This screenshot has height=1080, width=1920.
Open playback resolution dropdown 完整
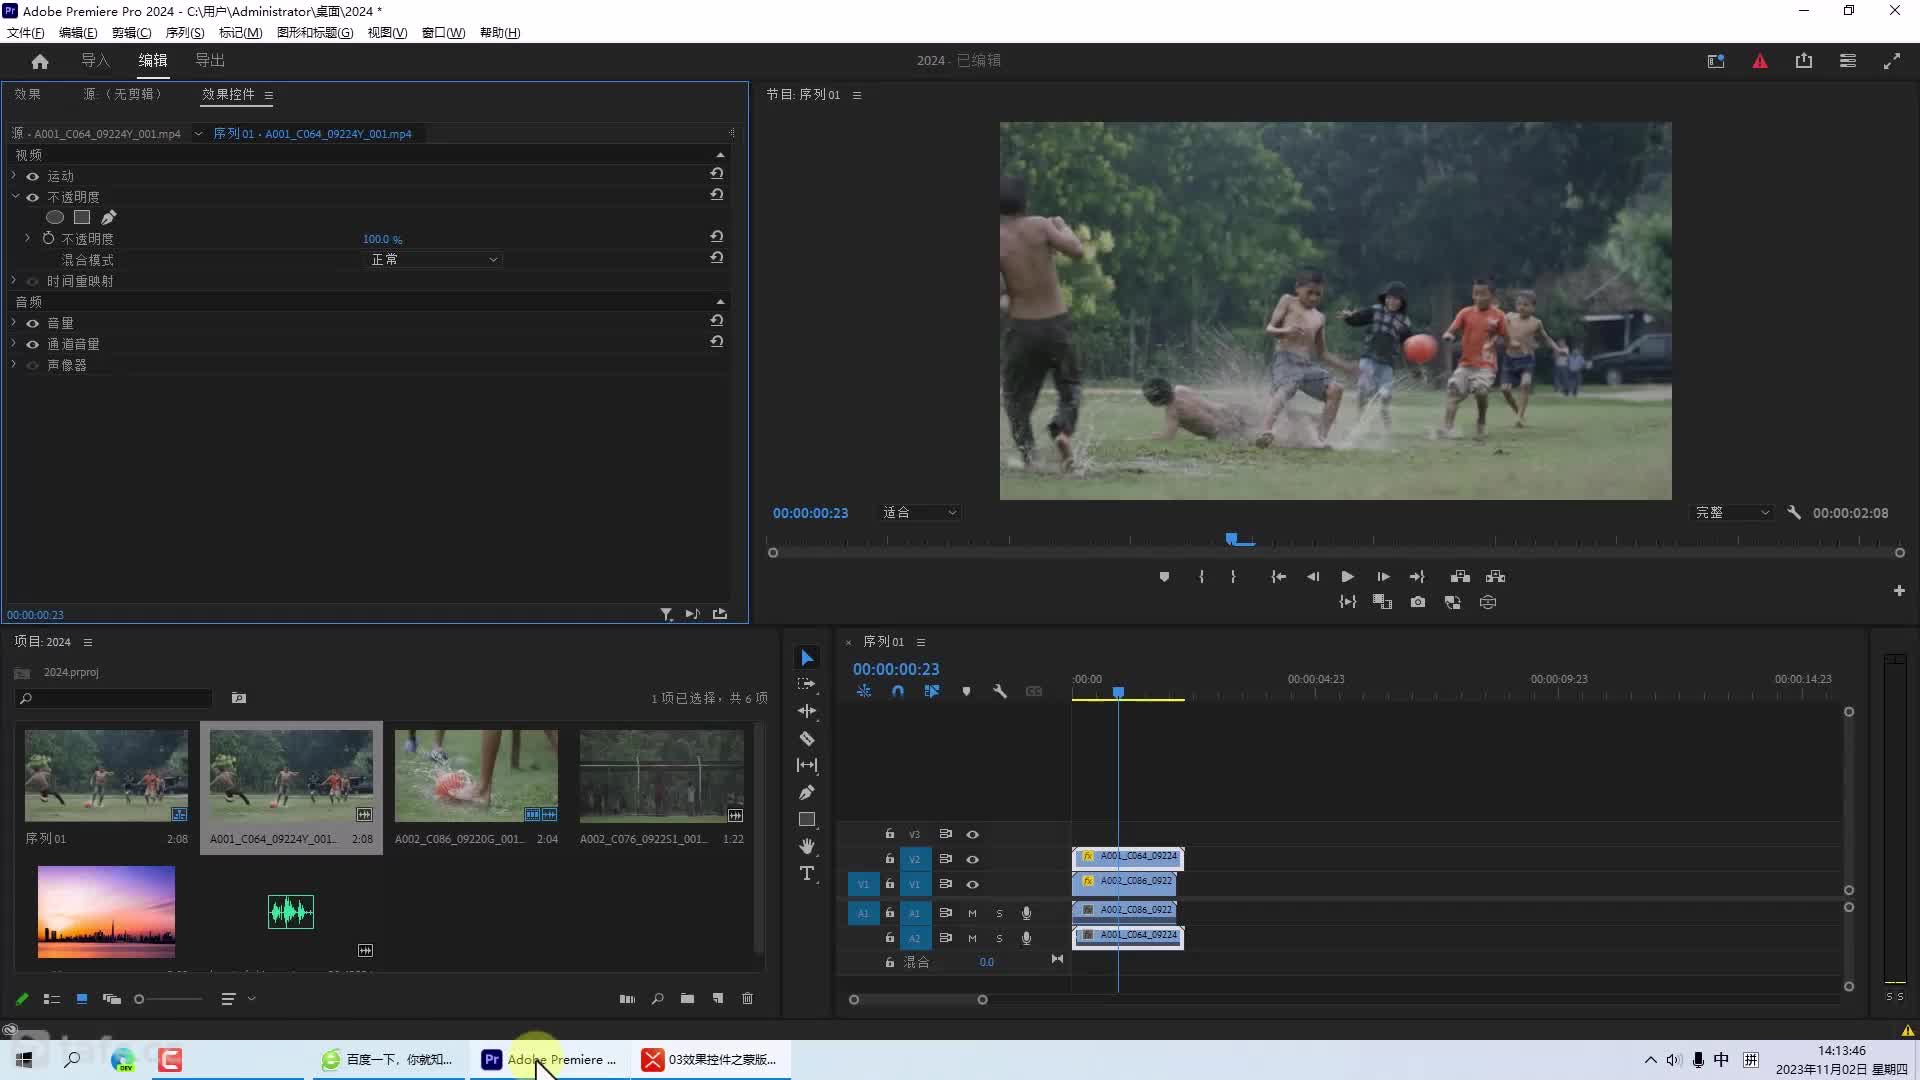coord(1732,512)
